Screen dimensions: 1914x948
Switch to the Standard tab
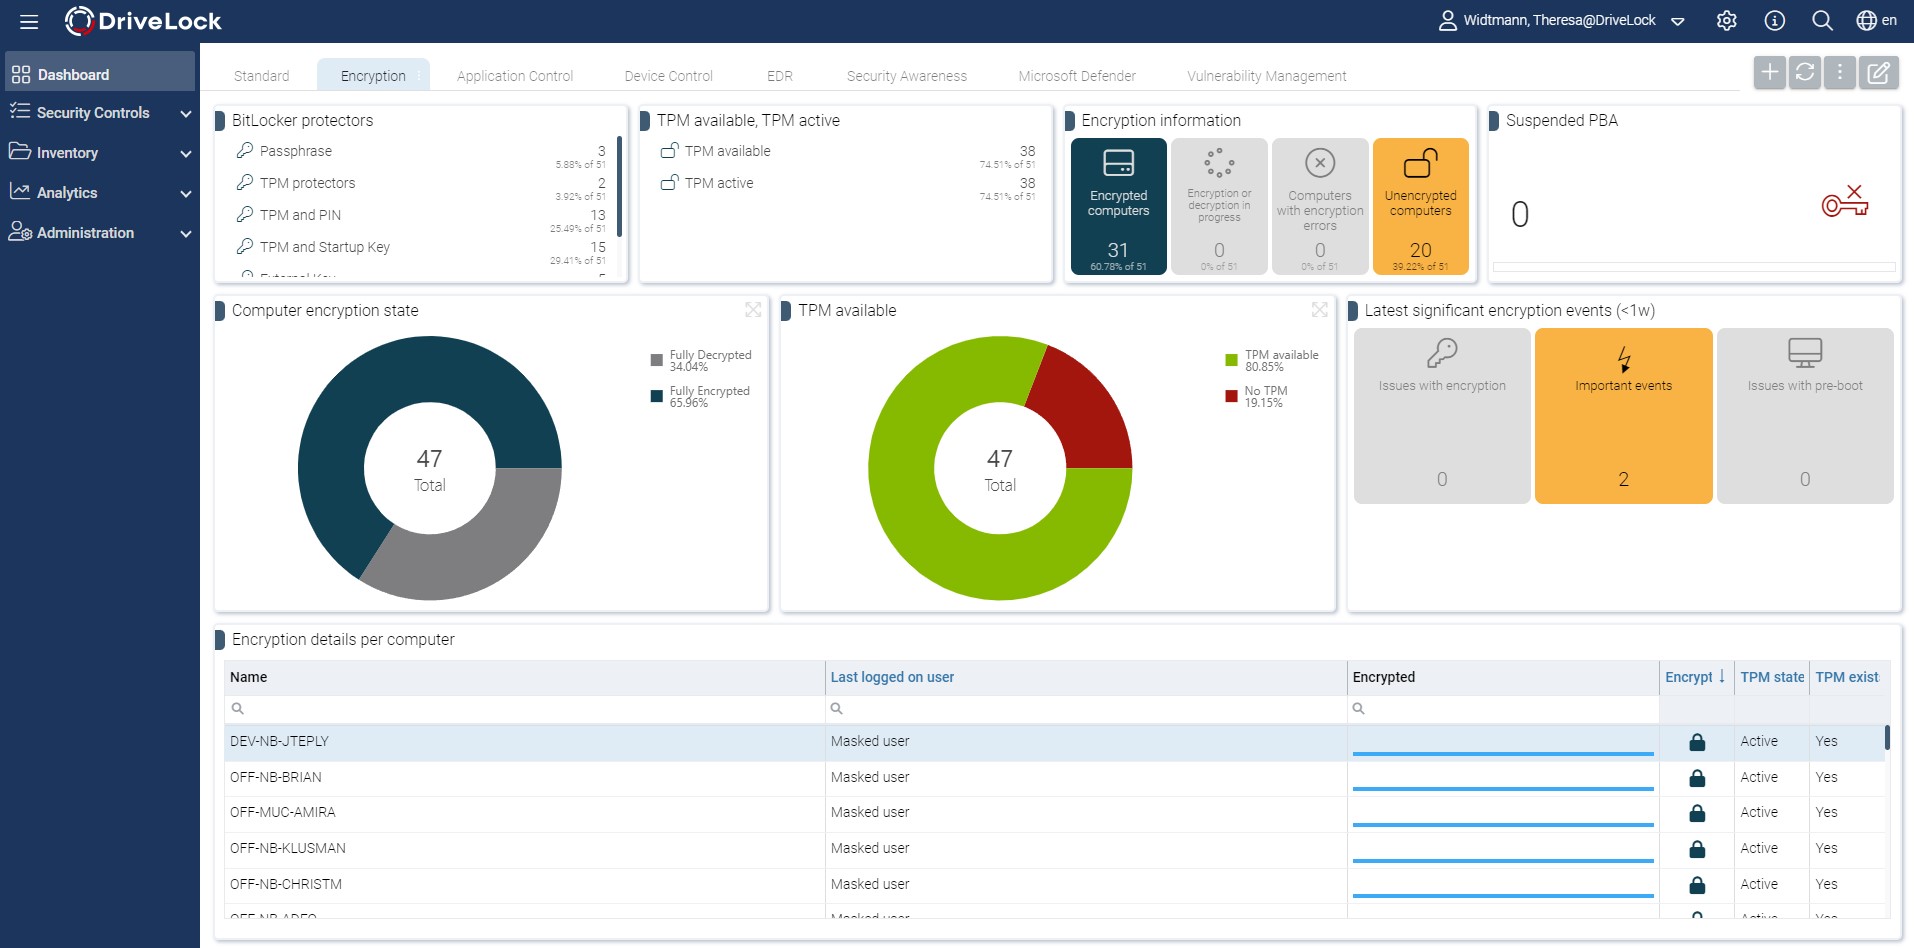(x=261, y=76)
